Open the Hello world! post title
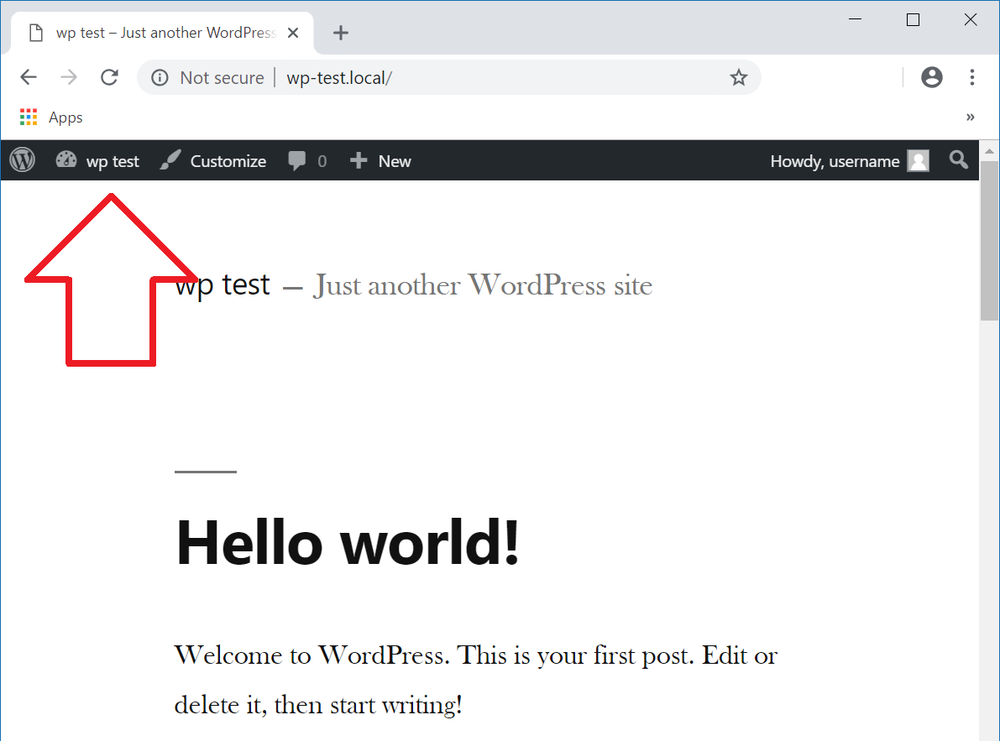 [x=348, y=543]
